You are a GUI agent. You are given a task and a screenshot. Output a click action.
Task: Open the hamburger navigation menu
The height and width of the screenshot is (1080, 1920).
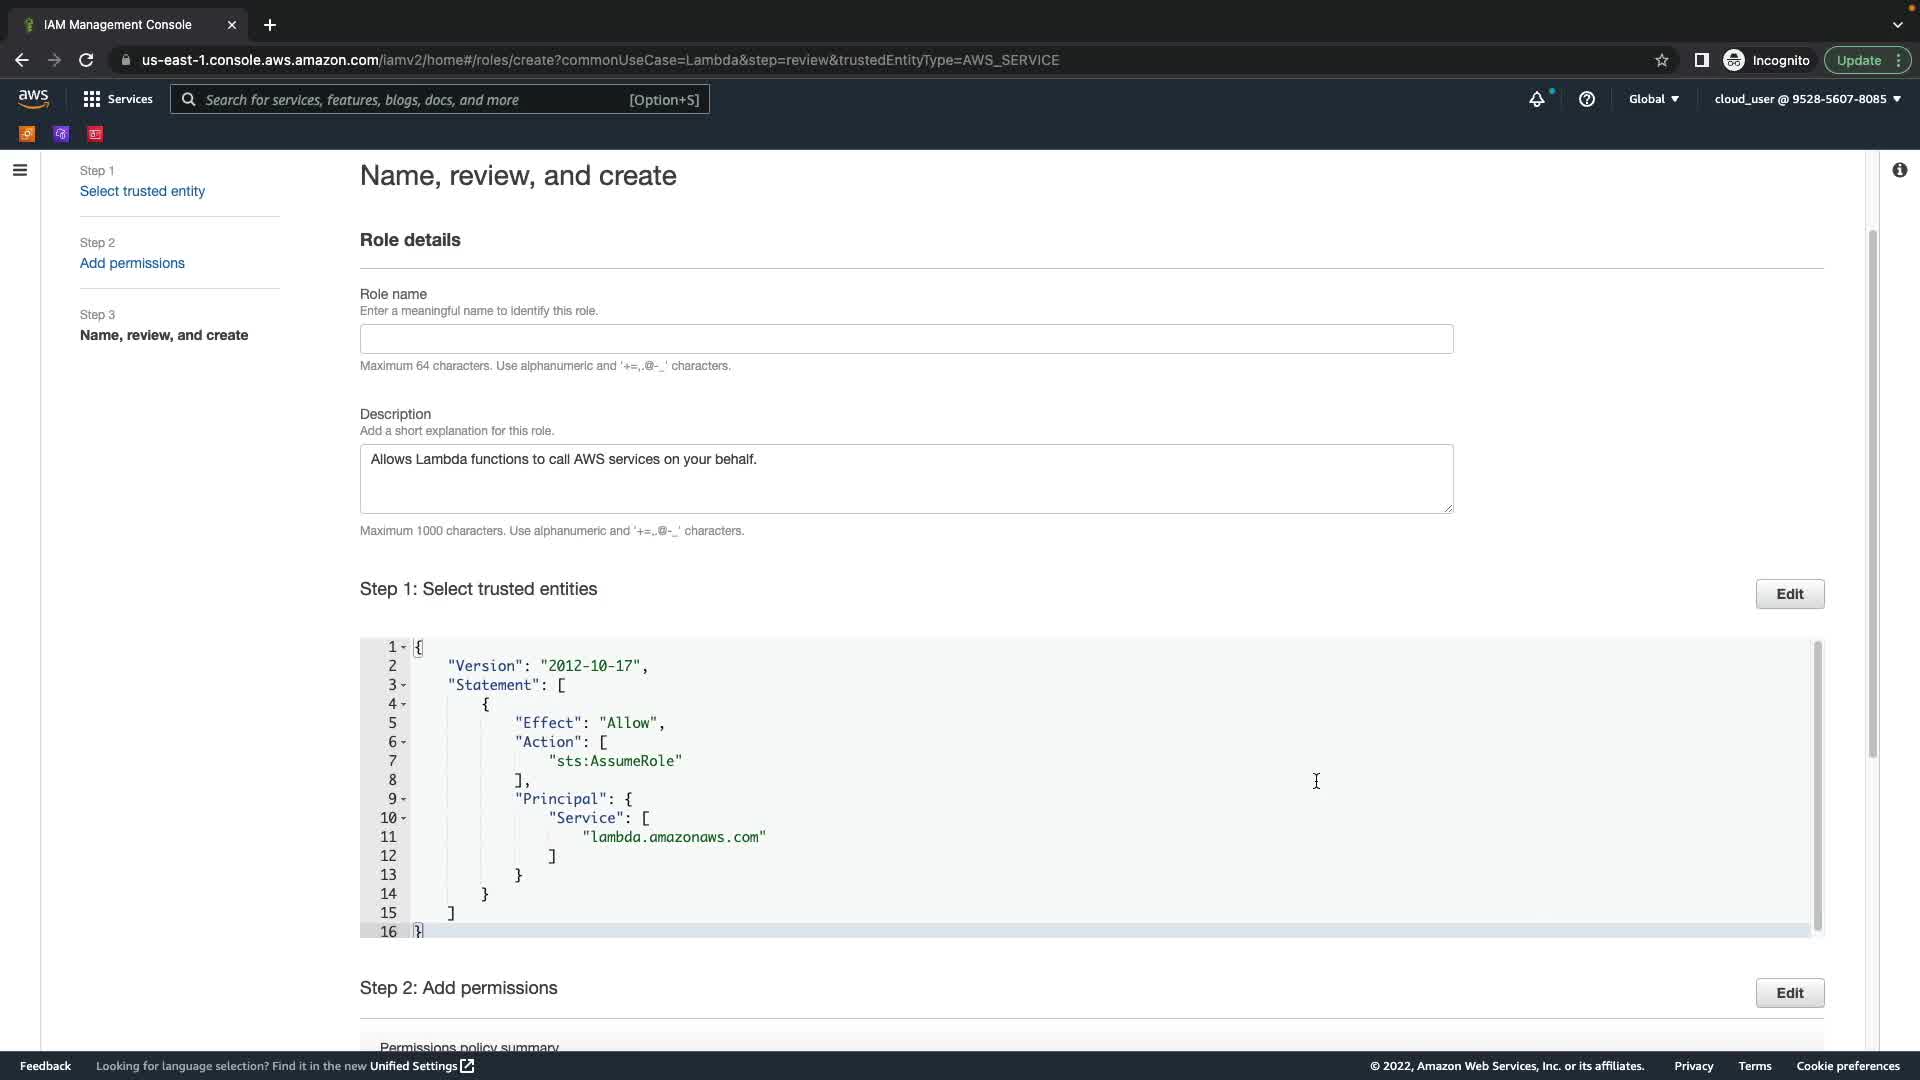click(19, 170)
